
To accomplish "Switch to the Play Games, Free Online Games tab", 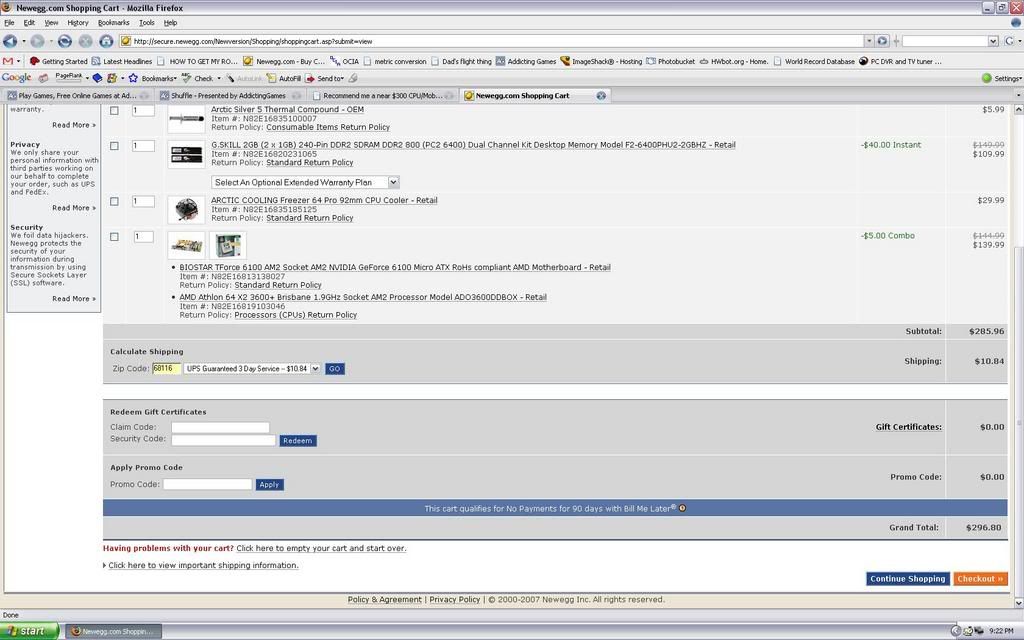I will click(78, 95).
